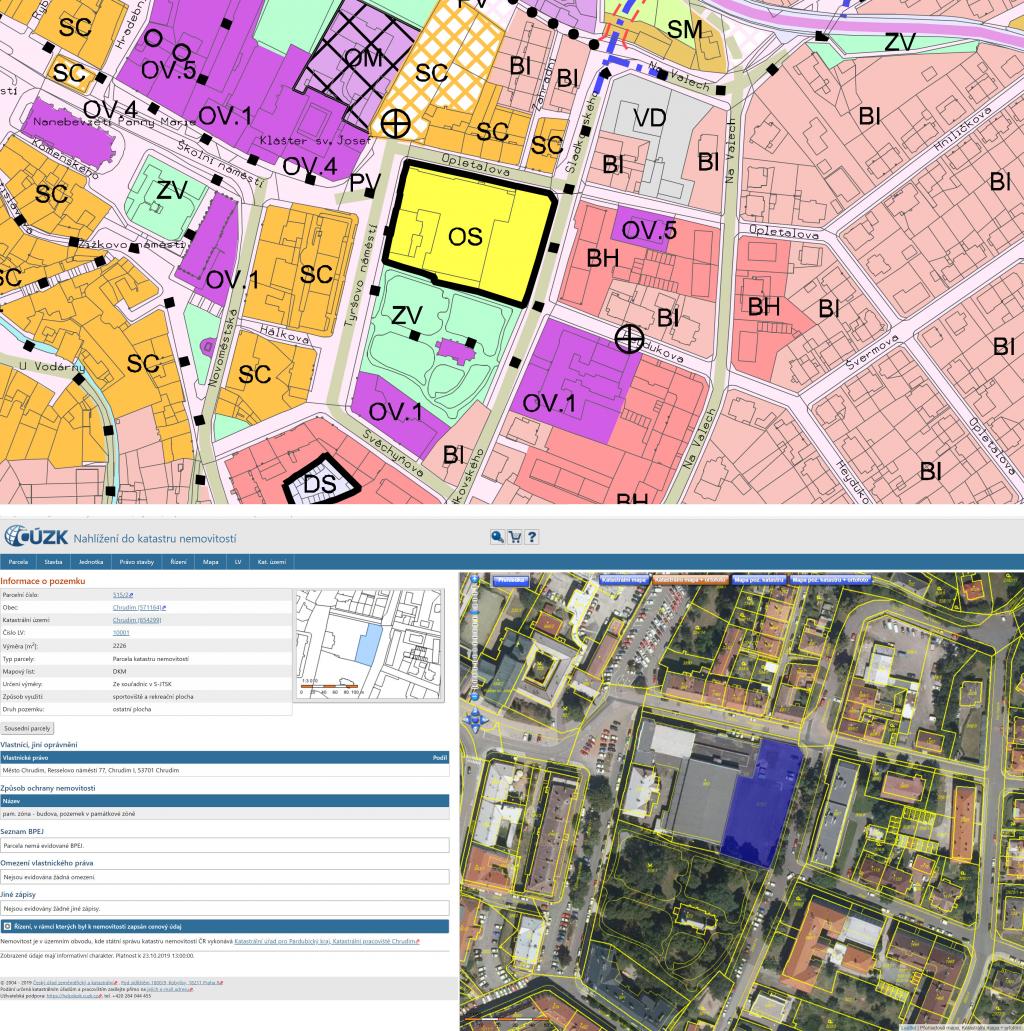Viewport: 1024px width, 1031px height.
Task: Switch to Katastrální mapa layer
Action: click(x=624, y=579)
